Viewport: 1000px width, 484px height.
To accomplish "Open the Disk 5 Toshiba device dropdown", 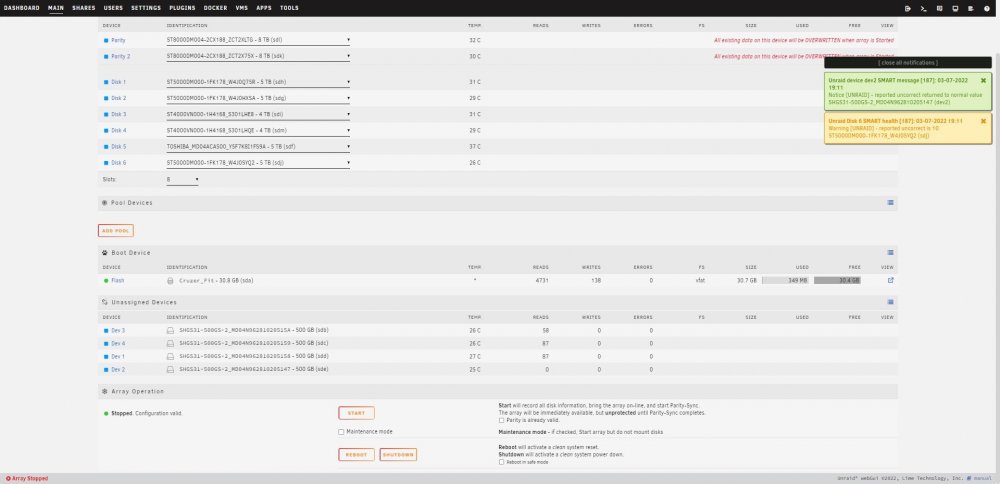I will (258, 147).
